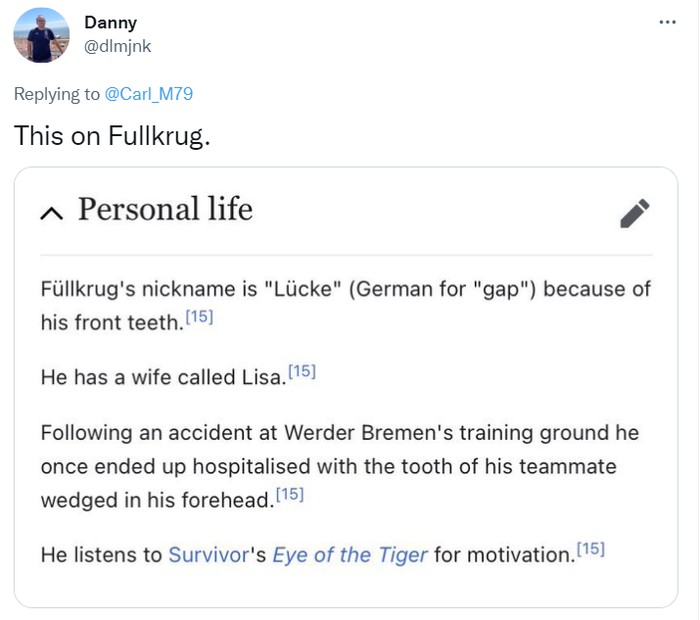This screenshot has width=700, height=620.
Task: Open the @Carl_M79 profile link
Action: 149,94
